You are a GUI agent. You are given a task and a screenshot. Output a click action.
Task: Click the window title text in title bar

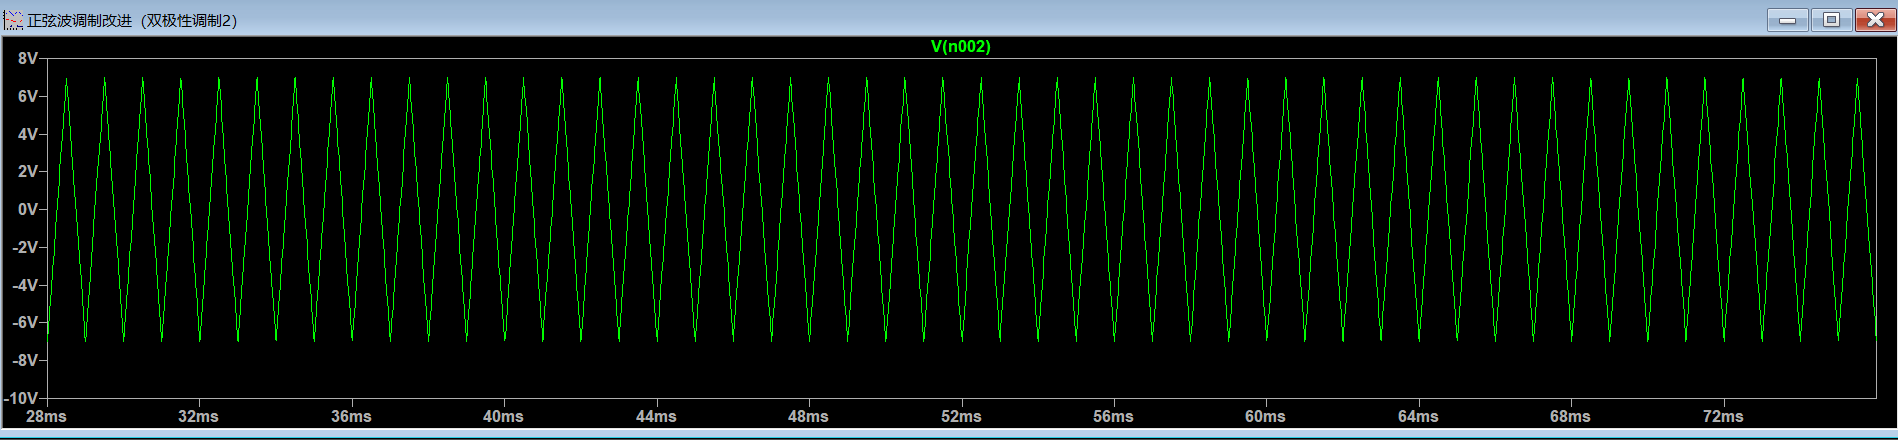132,20
